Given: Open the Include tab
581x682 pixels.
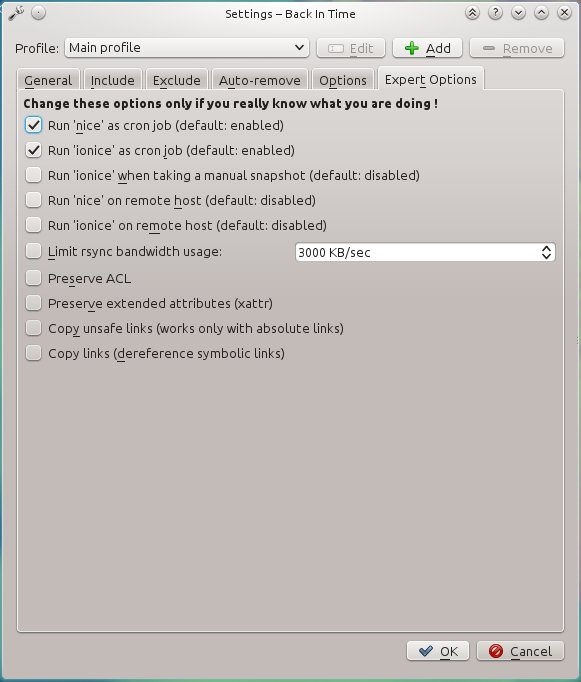Looking at the screenshot, I should [113, 80].
